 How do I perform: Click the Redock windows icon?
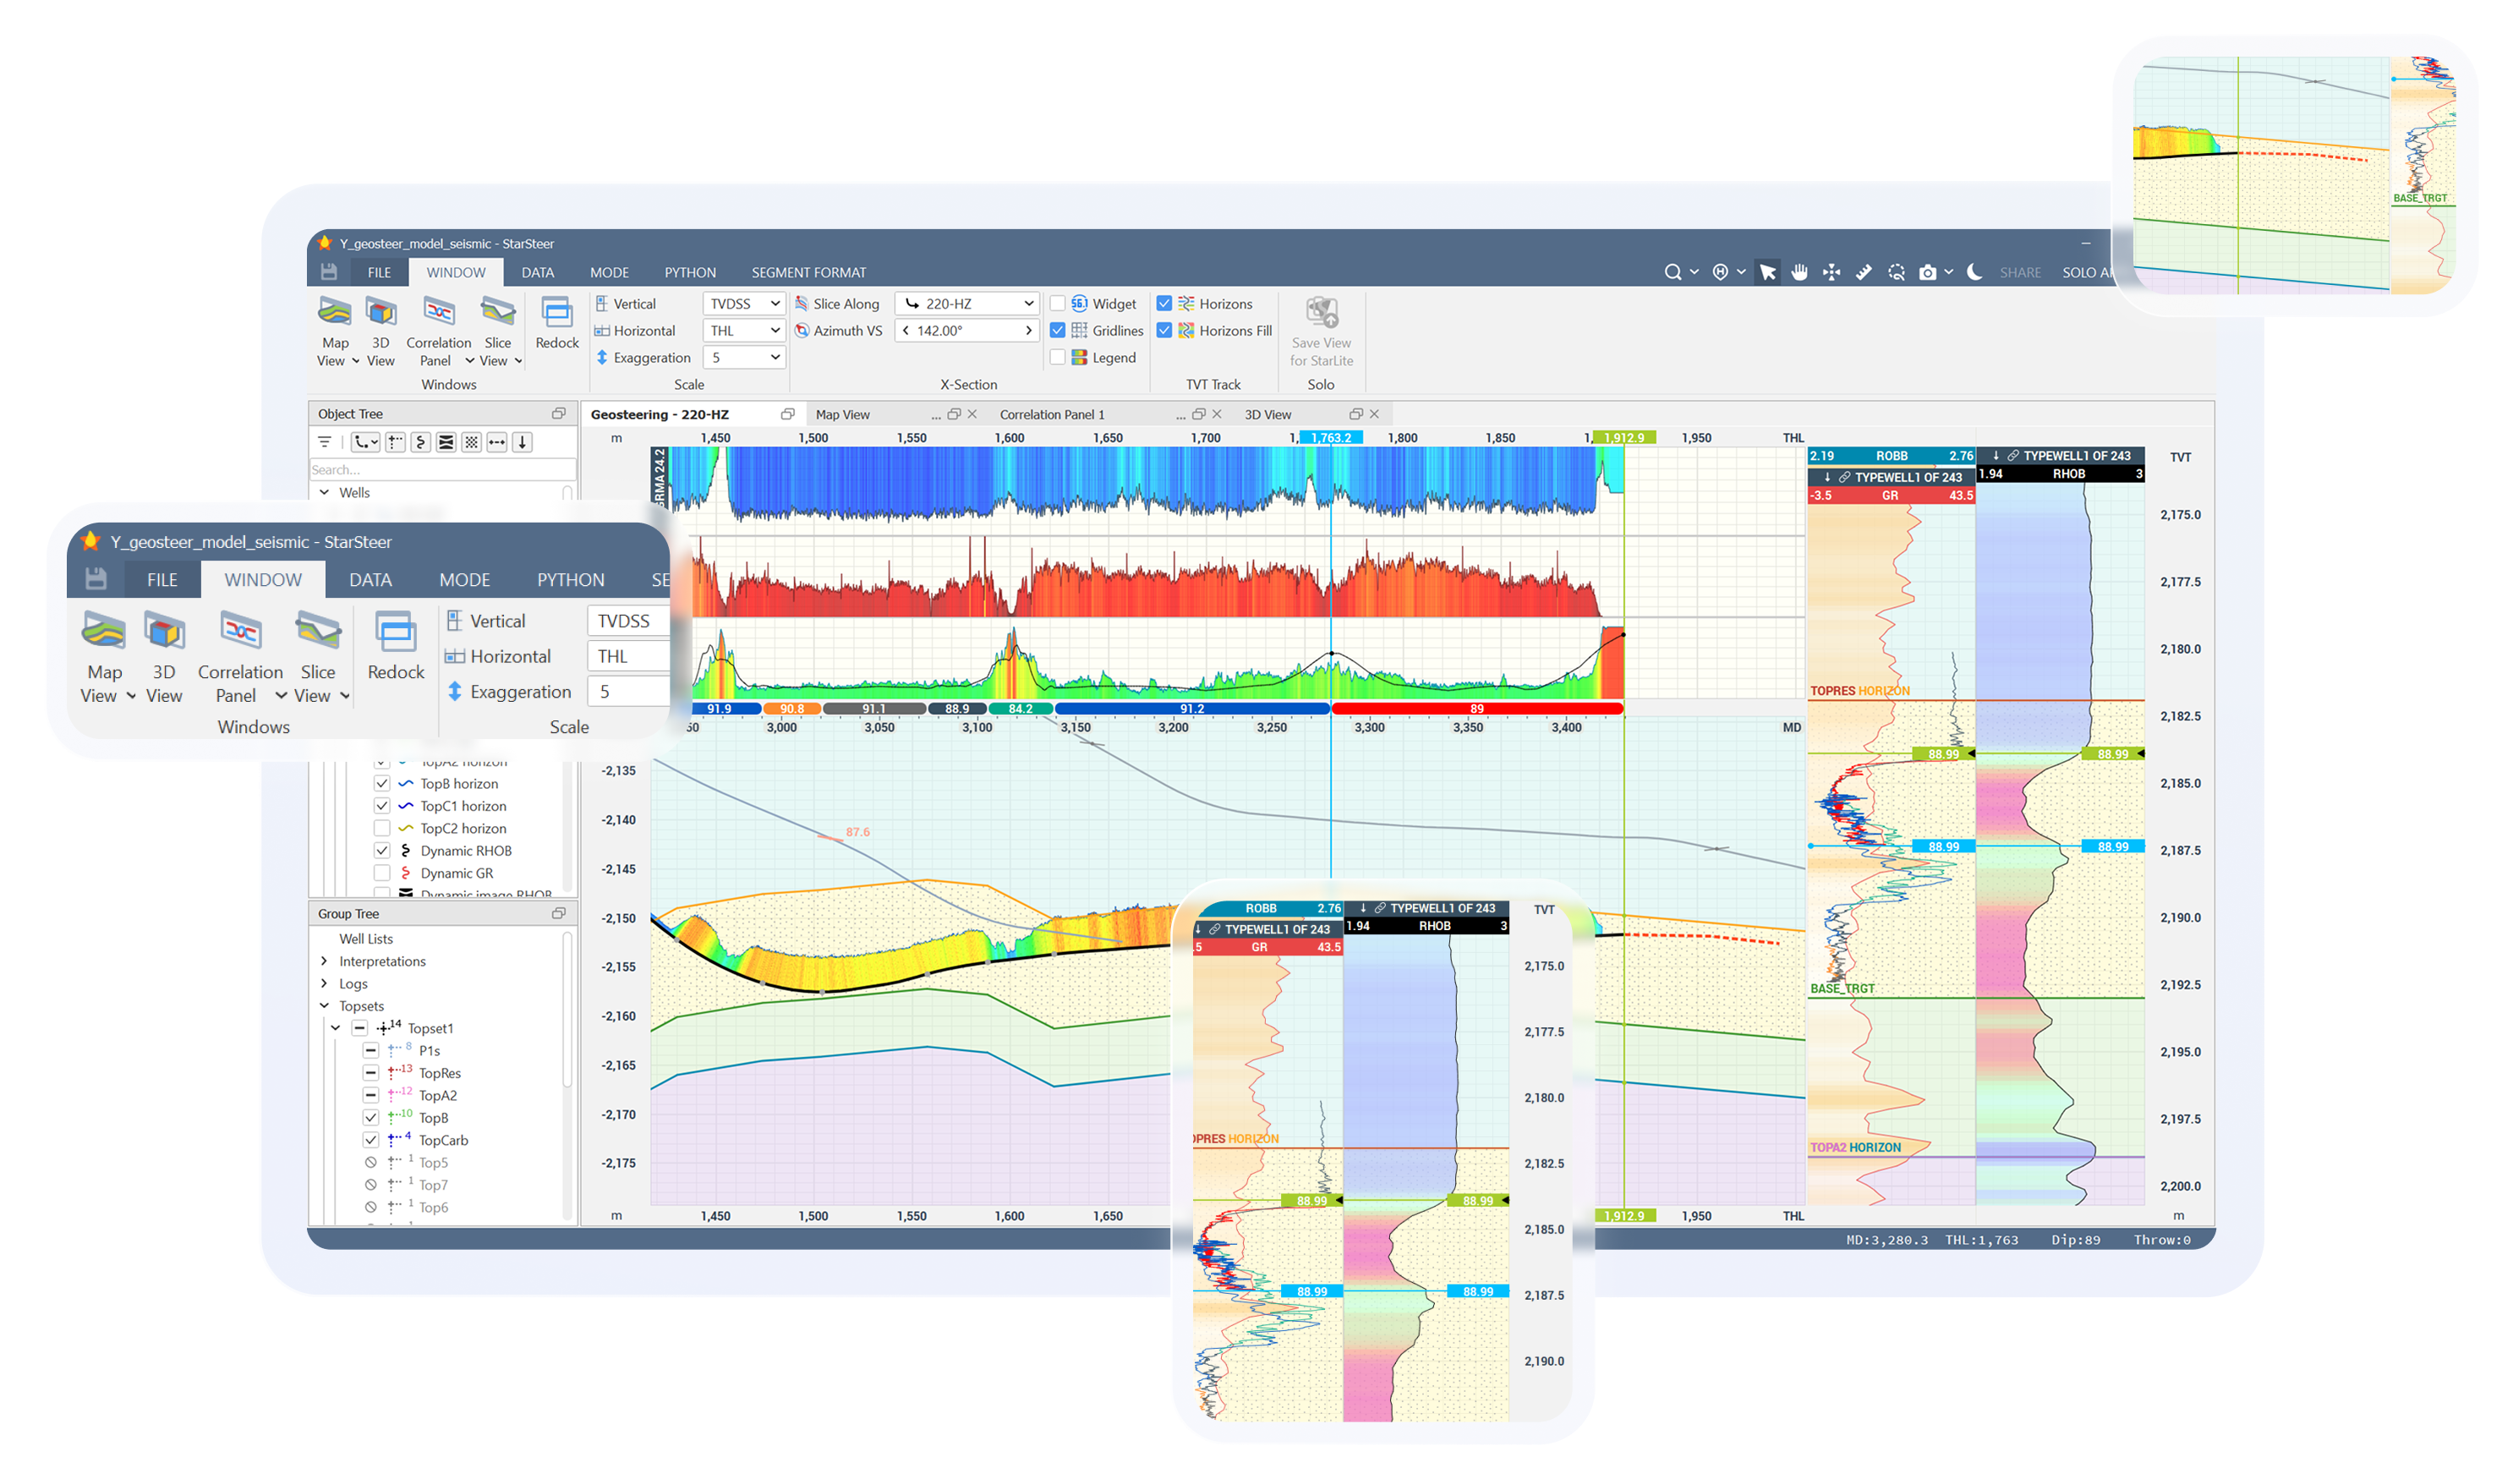coord(556,314)
